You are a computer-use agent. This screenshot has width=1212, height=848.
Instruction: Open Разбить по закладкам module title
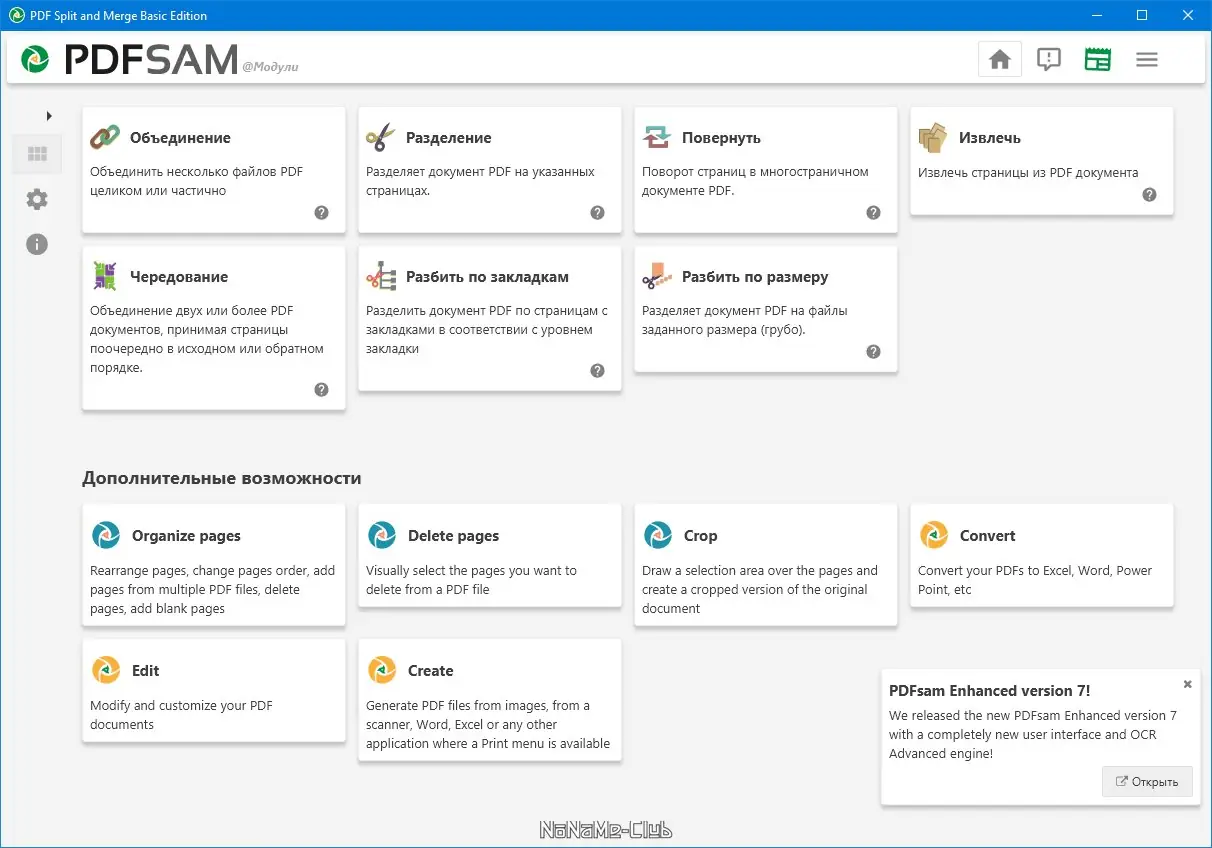pos(487,277)
